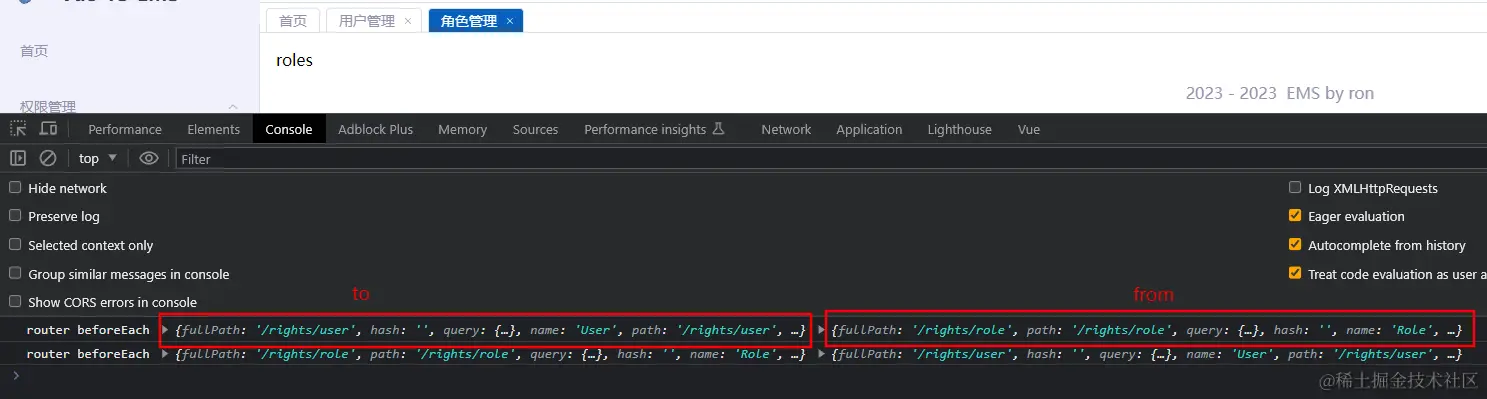This screenshot has width=1487, height=399.
Task: Click the Performance insights flask icon
Action: tap(717, 129)
